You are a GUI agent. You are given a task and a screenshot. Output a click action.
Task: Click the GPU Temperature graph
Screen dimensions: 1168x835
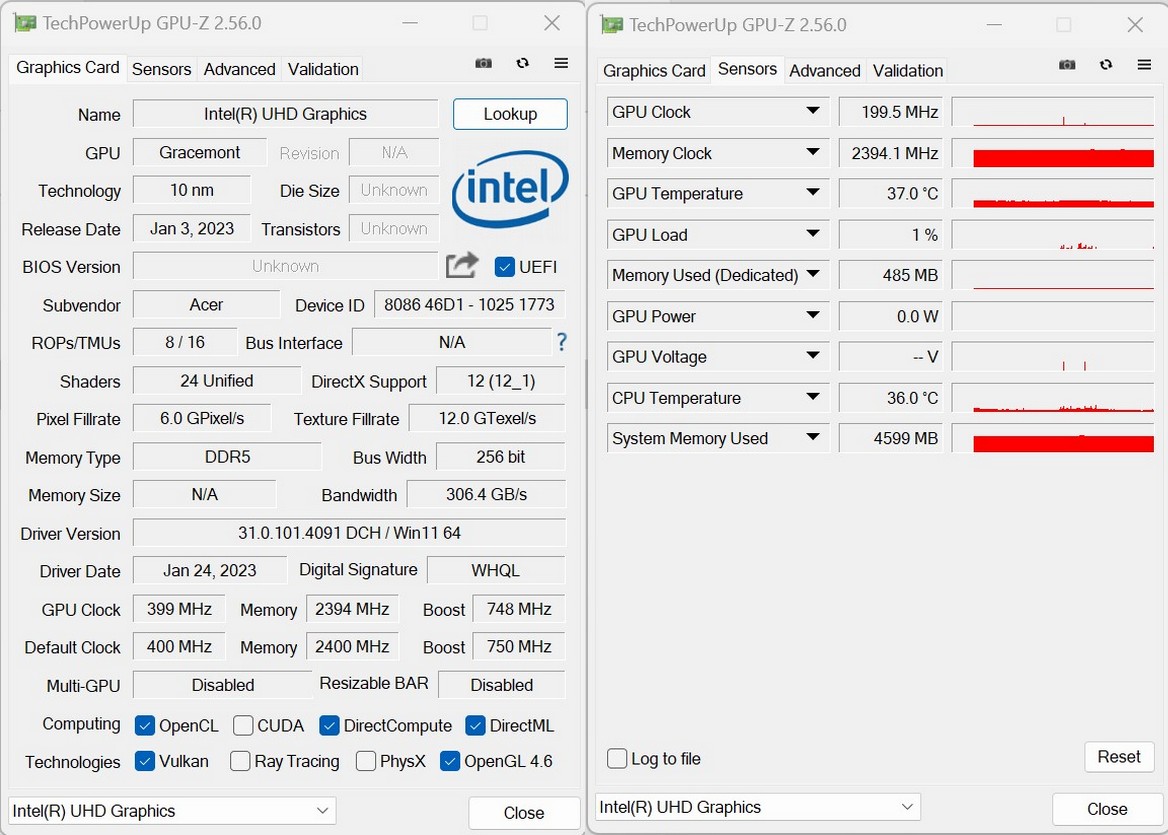point(1053,193)
